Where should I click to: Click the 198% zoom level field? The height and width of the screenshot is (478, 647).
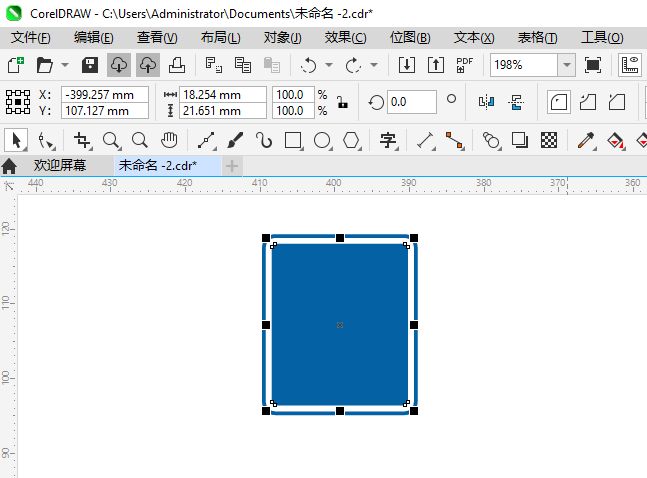pyautogui.click(x=524, y=65)
